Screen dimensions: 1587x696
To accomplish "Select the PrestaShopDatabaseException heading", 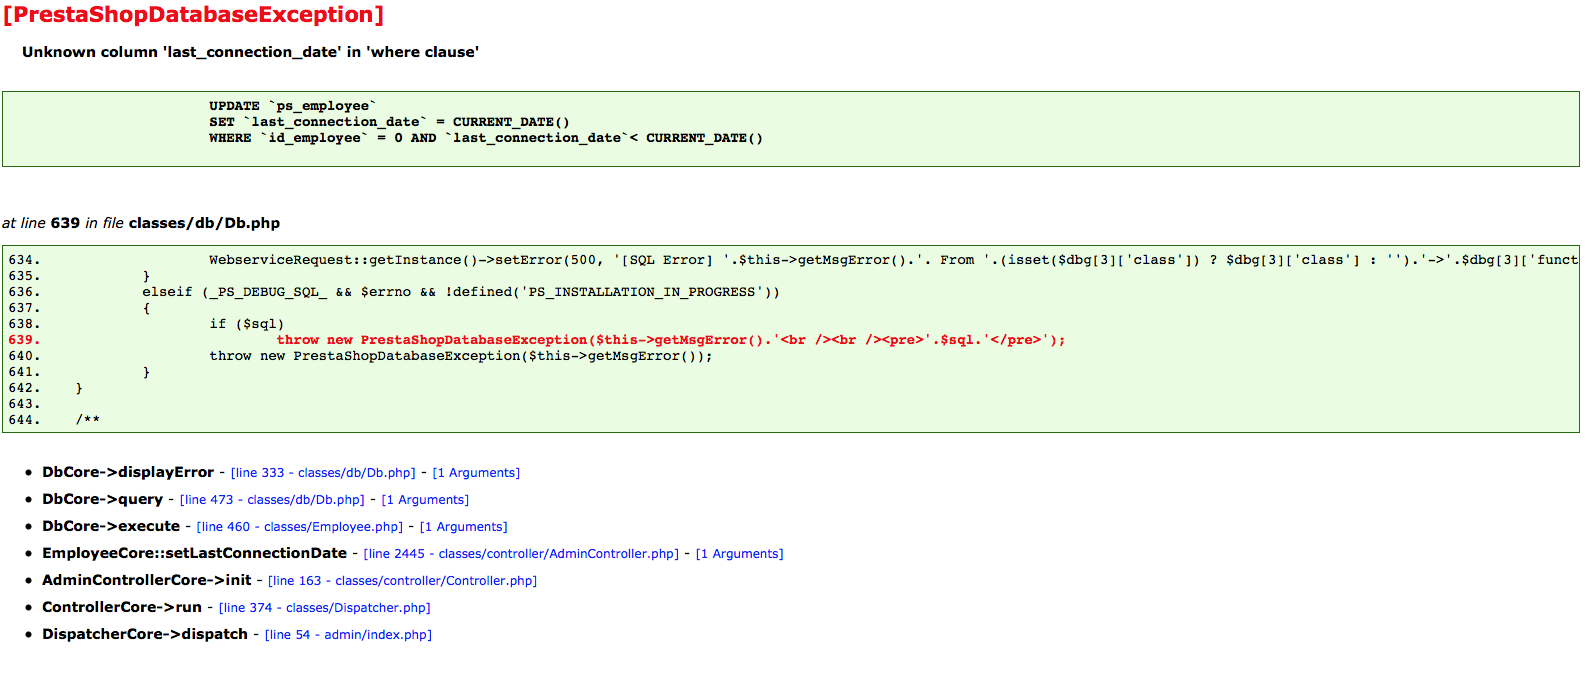I will [194, 15].
